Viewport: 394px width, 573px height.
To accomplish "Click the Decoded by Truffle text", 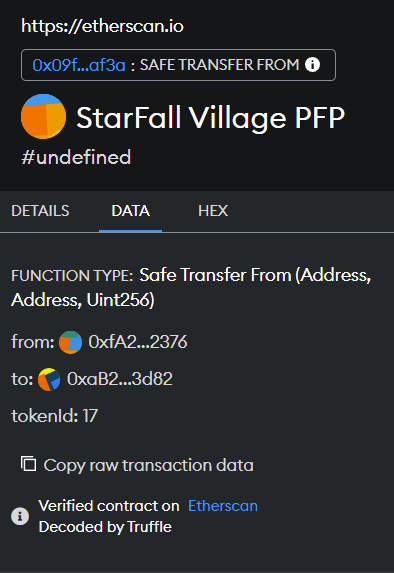I will click(x=105, y=527).
